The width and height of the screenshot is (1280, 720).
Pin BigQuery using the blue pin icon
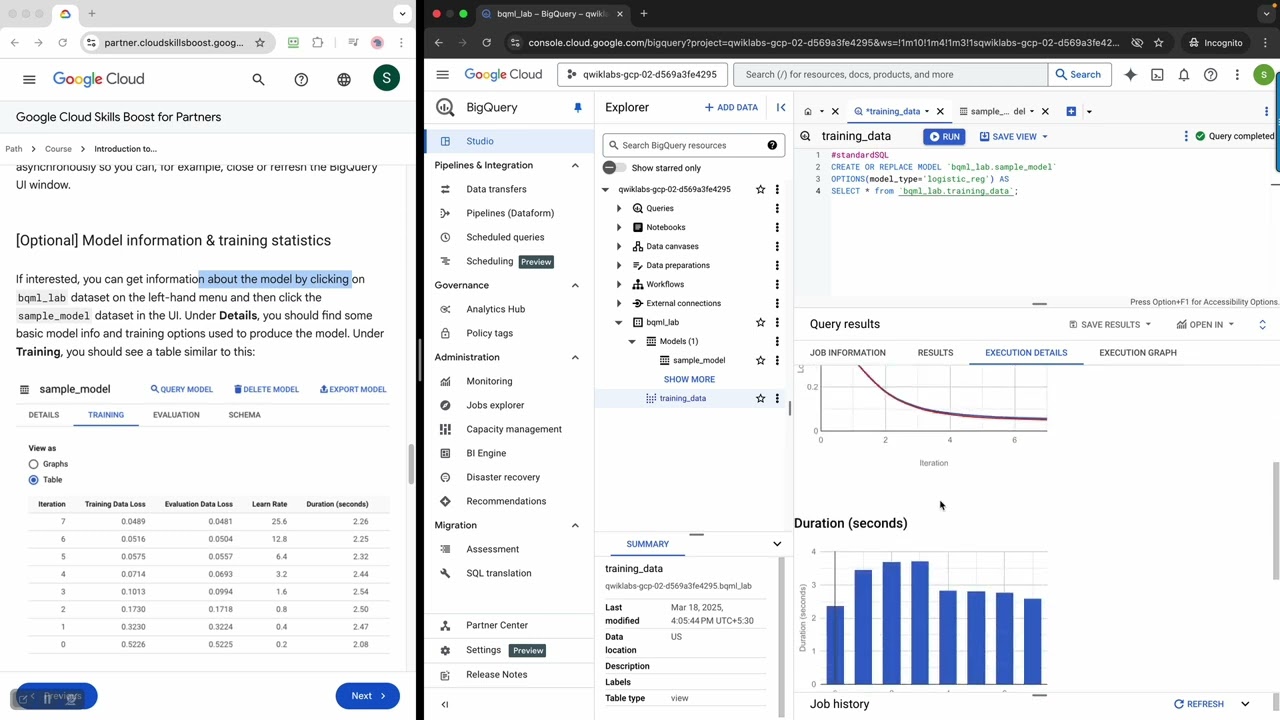577,107
